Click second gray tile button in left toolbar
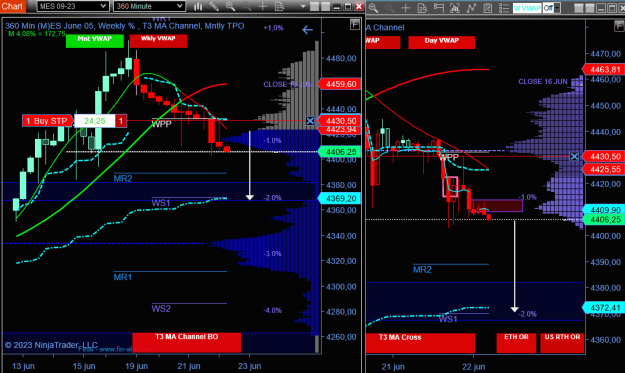Image resolution: width=625 pixels, height=373 pixels. click(325, 6)
